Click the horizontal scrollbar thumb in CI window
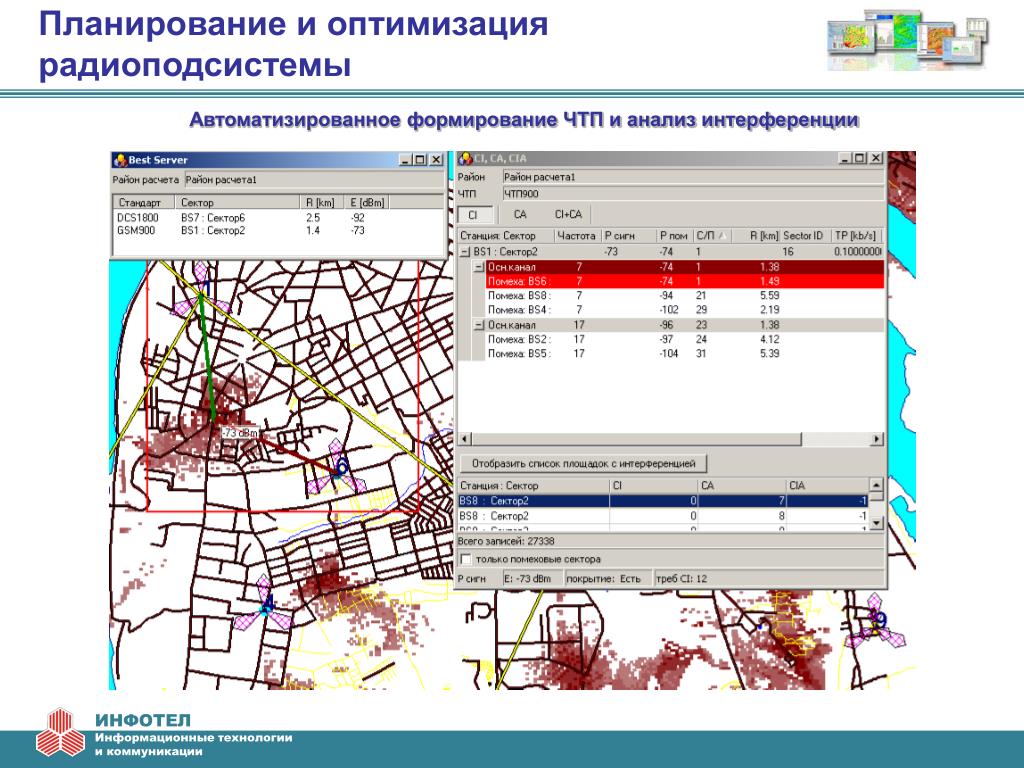The image size is (1024, 768). click(x=635, y=440)
